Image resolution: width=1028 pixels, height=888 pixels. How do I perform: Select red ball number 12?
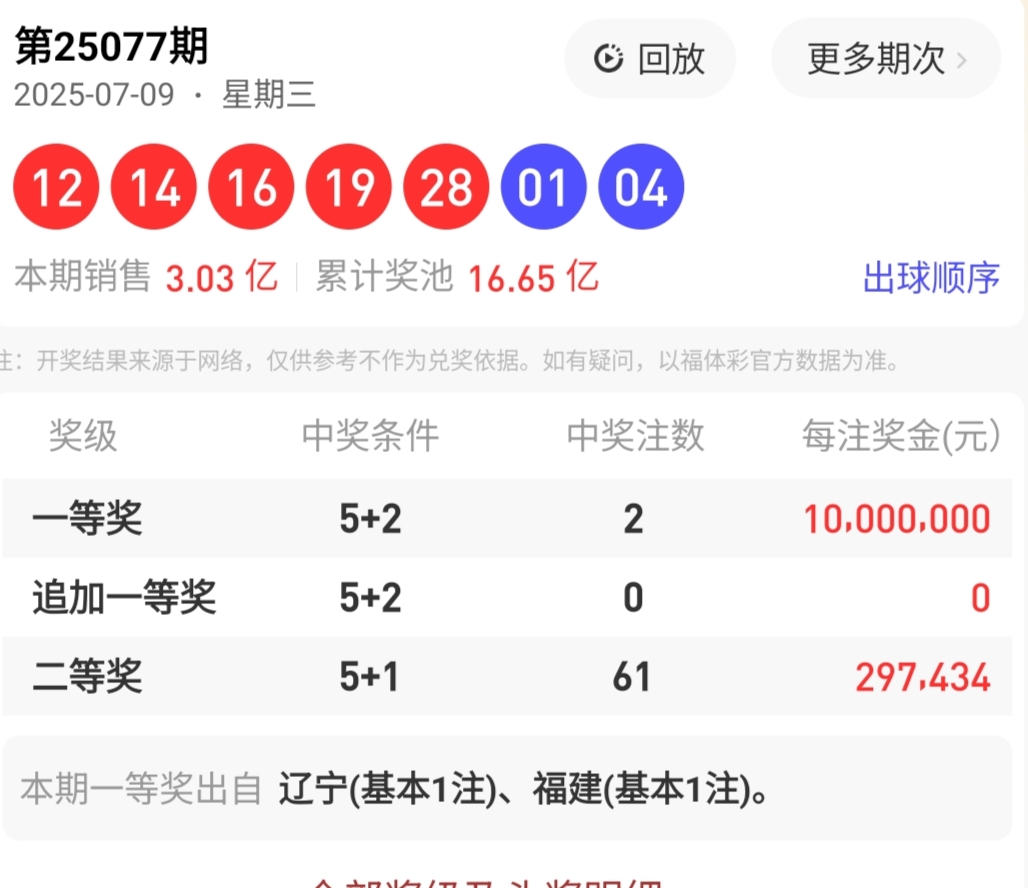[56, 187]
